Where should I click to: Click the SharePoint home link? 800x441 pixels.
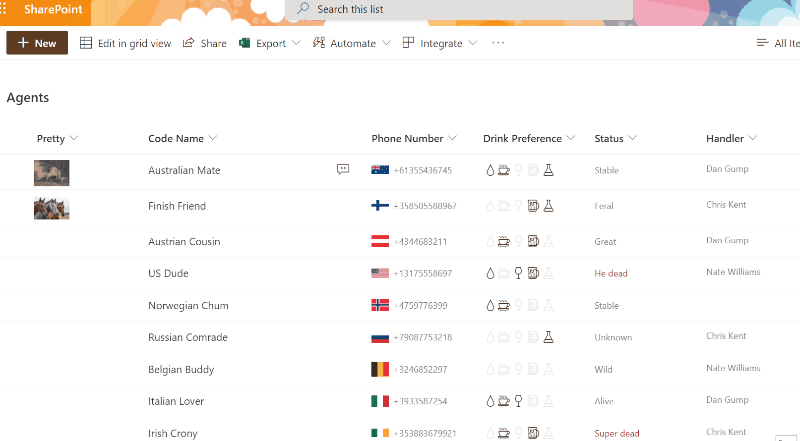point(53,9)
